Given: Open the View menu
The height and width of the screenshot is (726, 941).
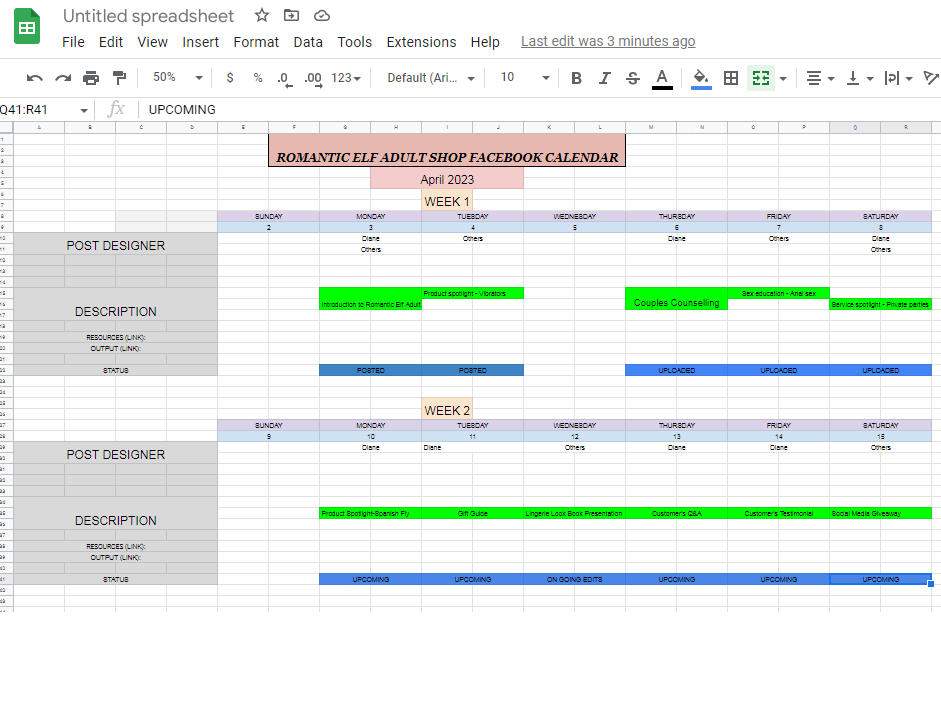Looking at the screenshot, I should tap(152, 42).
